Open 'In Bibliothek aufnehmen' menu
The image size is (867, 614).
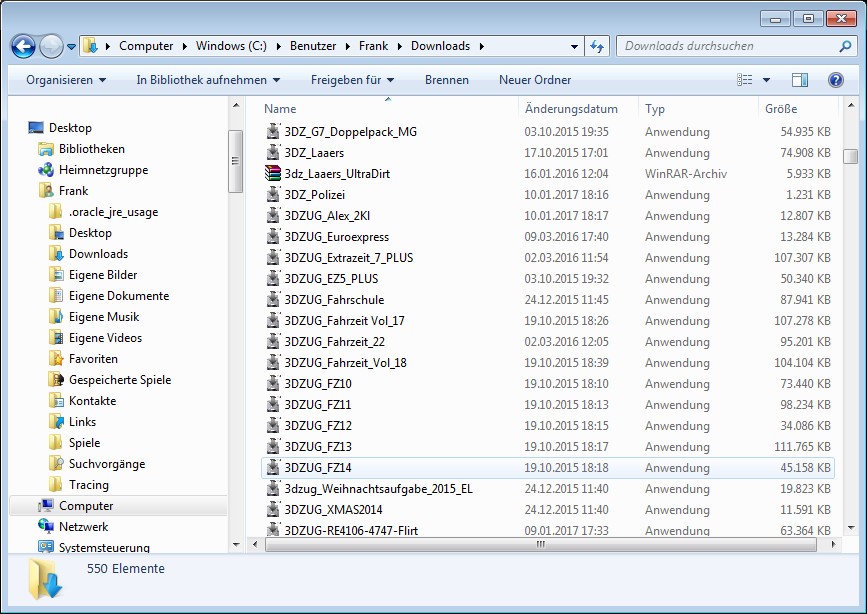pos(208,80)
